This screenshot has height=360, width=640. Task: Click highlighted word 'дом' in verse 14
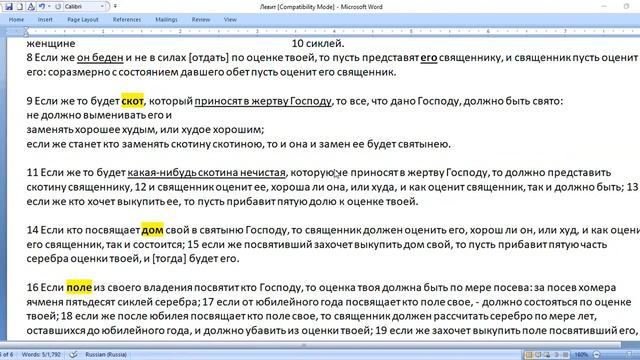click(152, 230)
